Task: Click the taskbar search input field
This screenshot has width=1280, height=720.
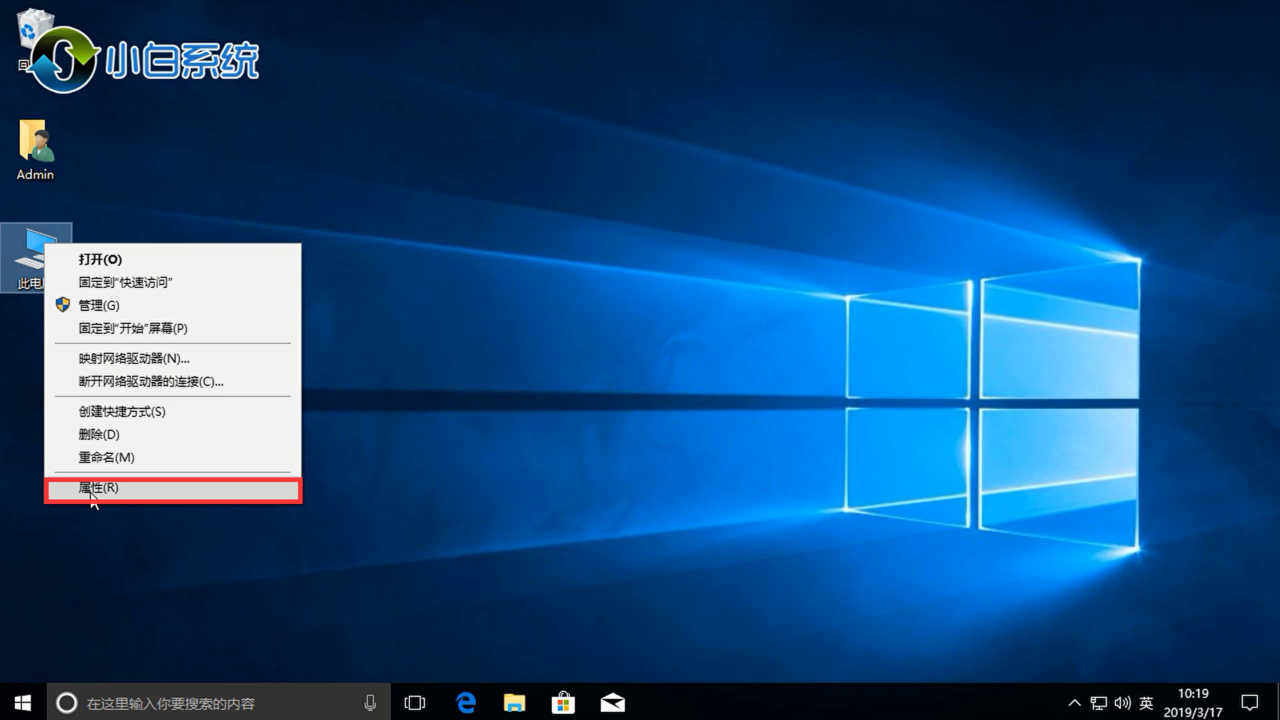Action: coord(218,703)
